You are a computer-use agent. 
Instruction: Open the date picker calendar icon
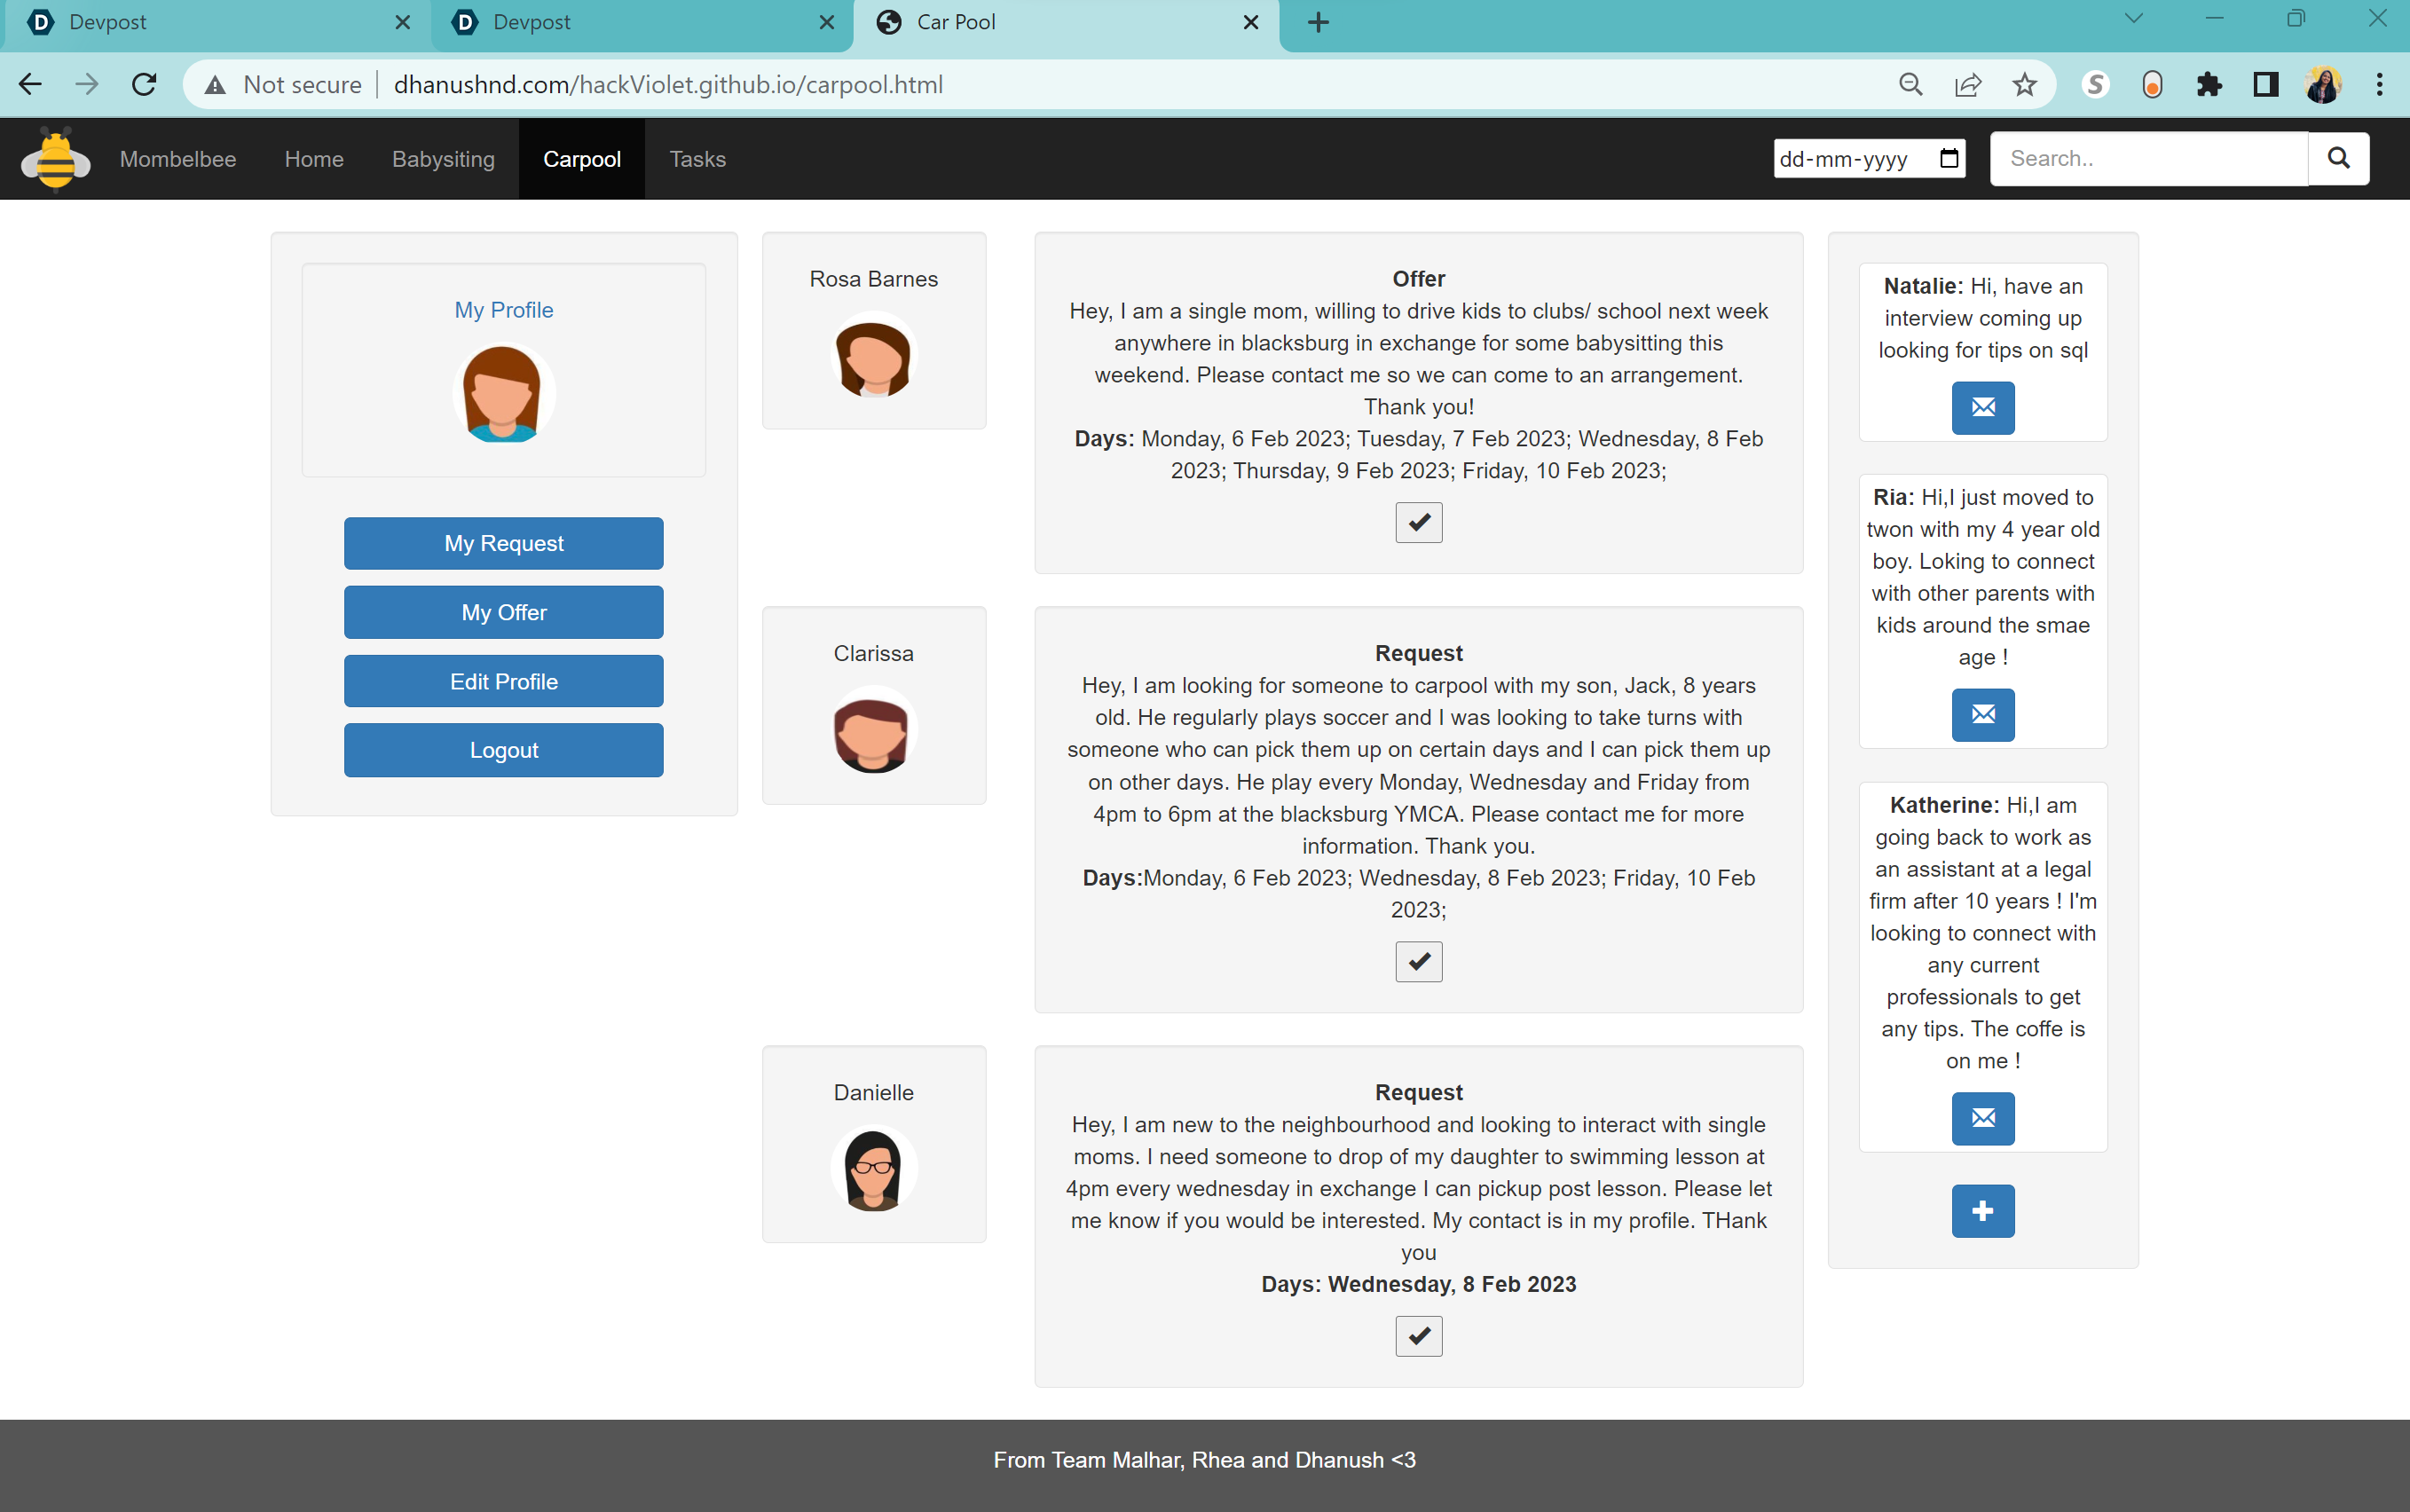1948,158
